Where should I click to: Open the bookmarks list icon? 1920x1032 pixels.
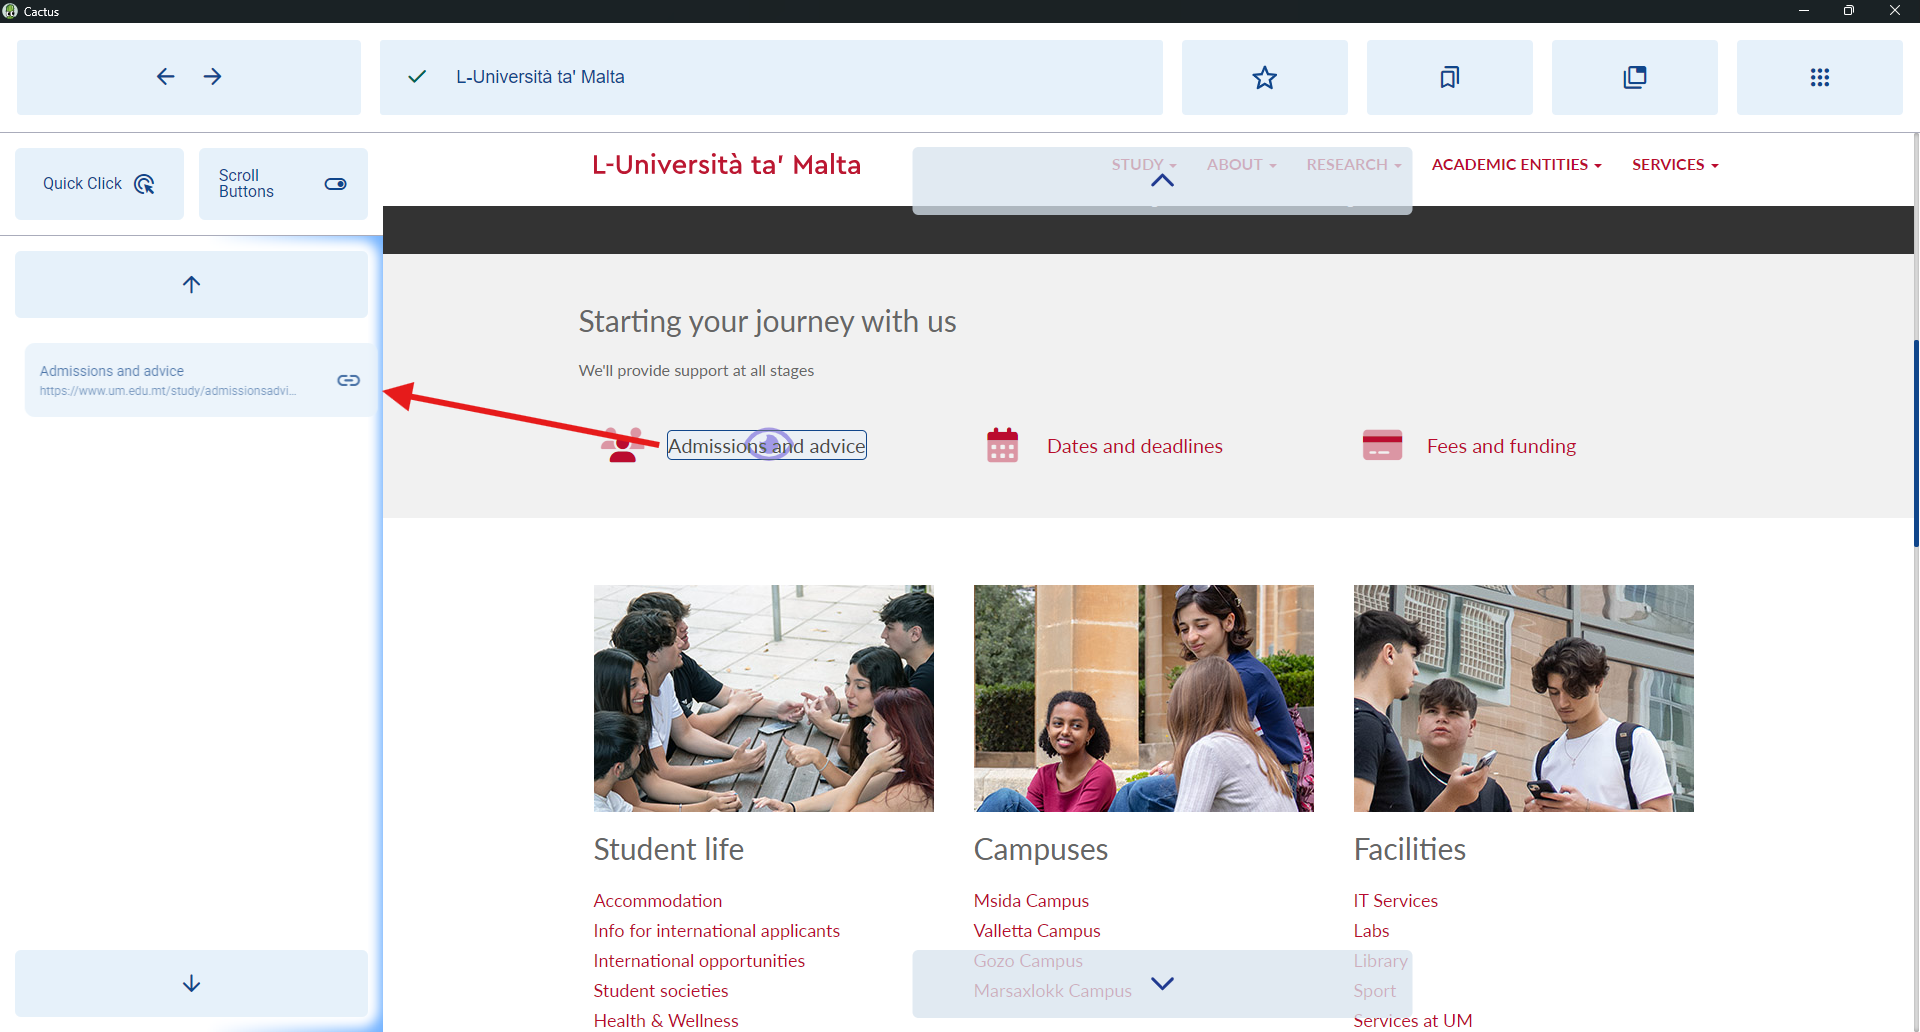1449,77
